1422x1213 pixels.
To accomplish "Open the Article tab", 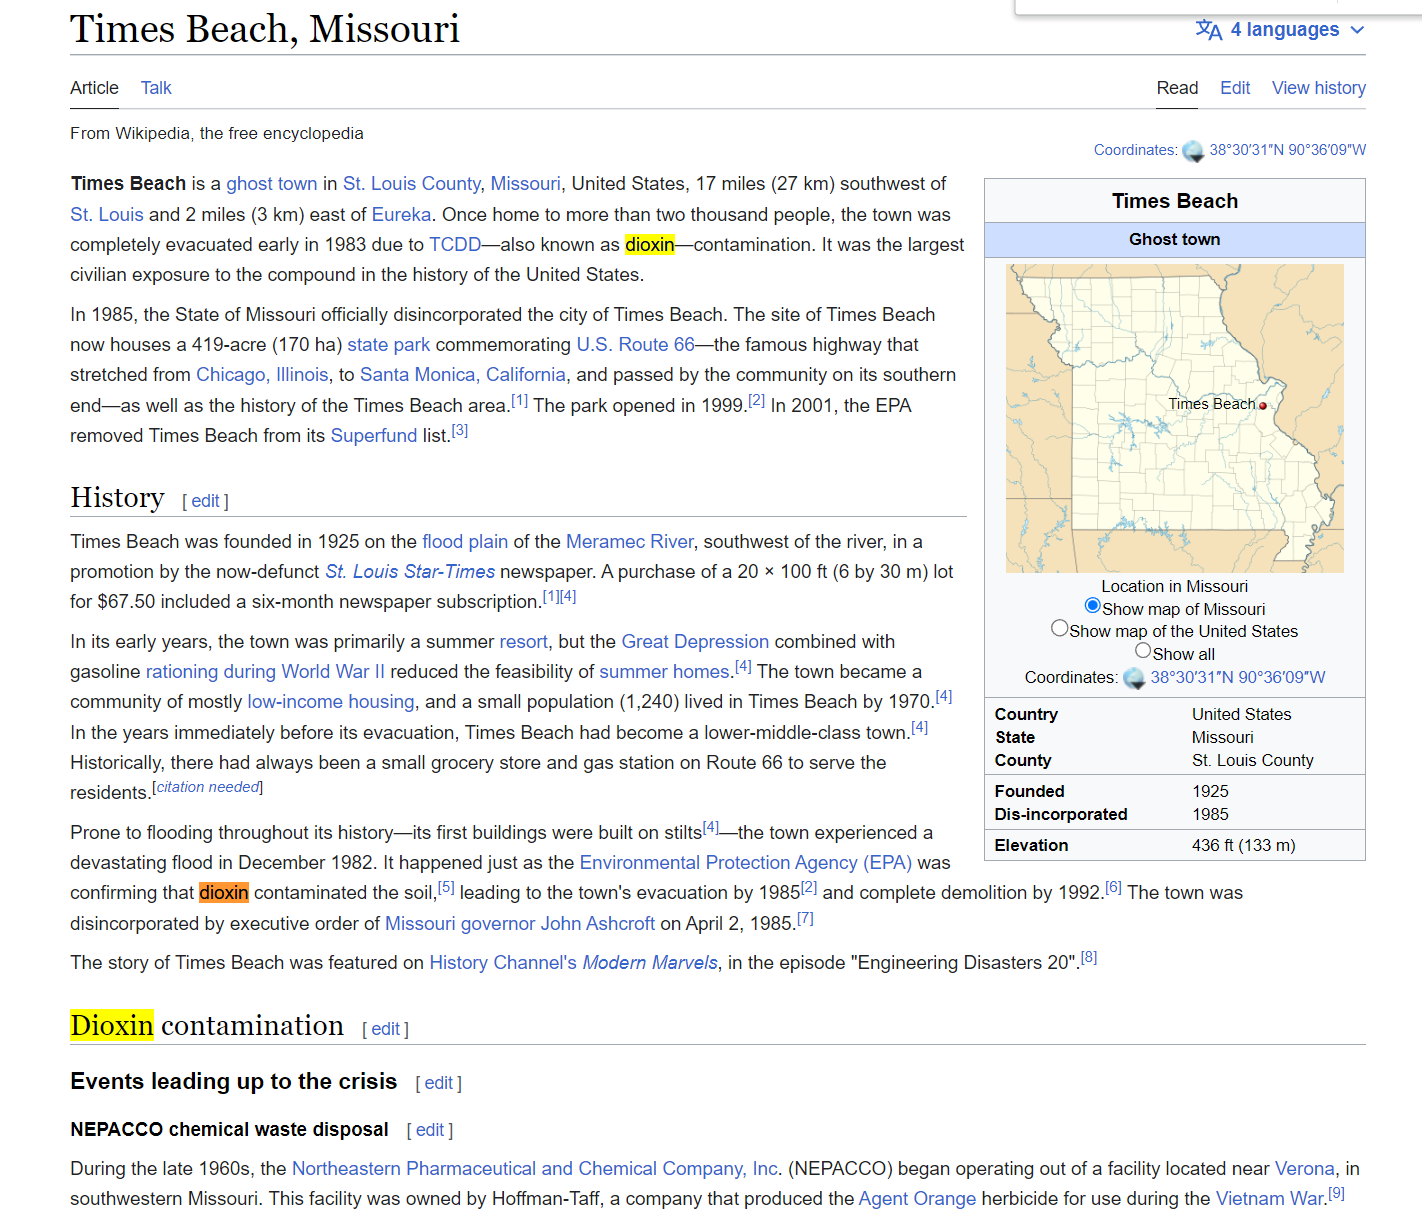I will tap(94, 88).
